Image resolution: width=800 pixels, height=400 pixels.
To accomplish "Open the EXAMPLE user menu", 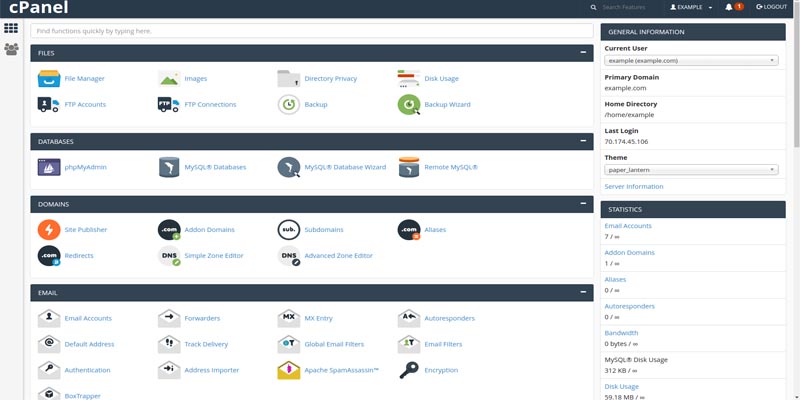I will tap(691, 7).
